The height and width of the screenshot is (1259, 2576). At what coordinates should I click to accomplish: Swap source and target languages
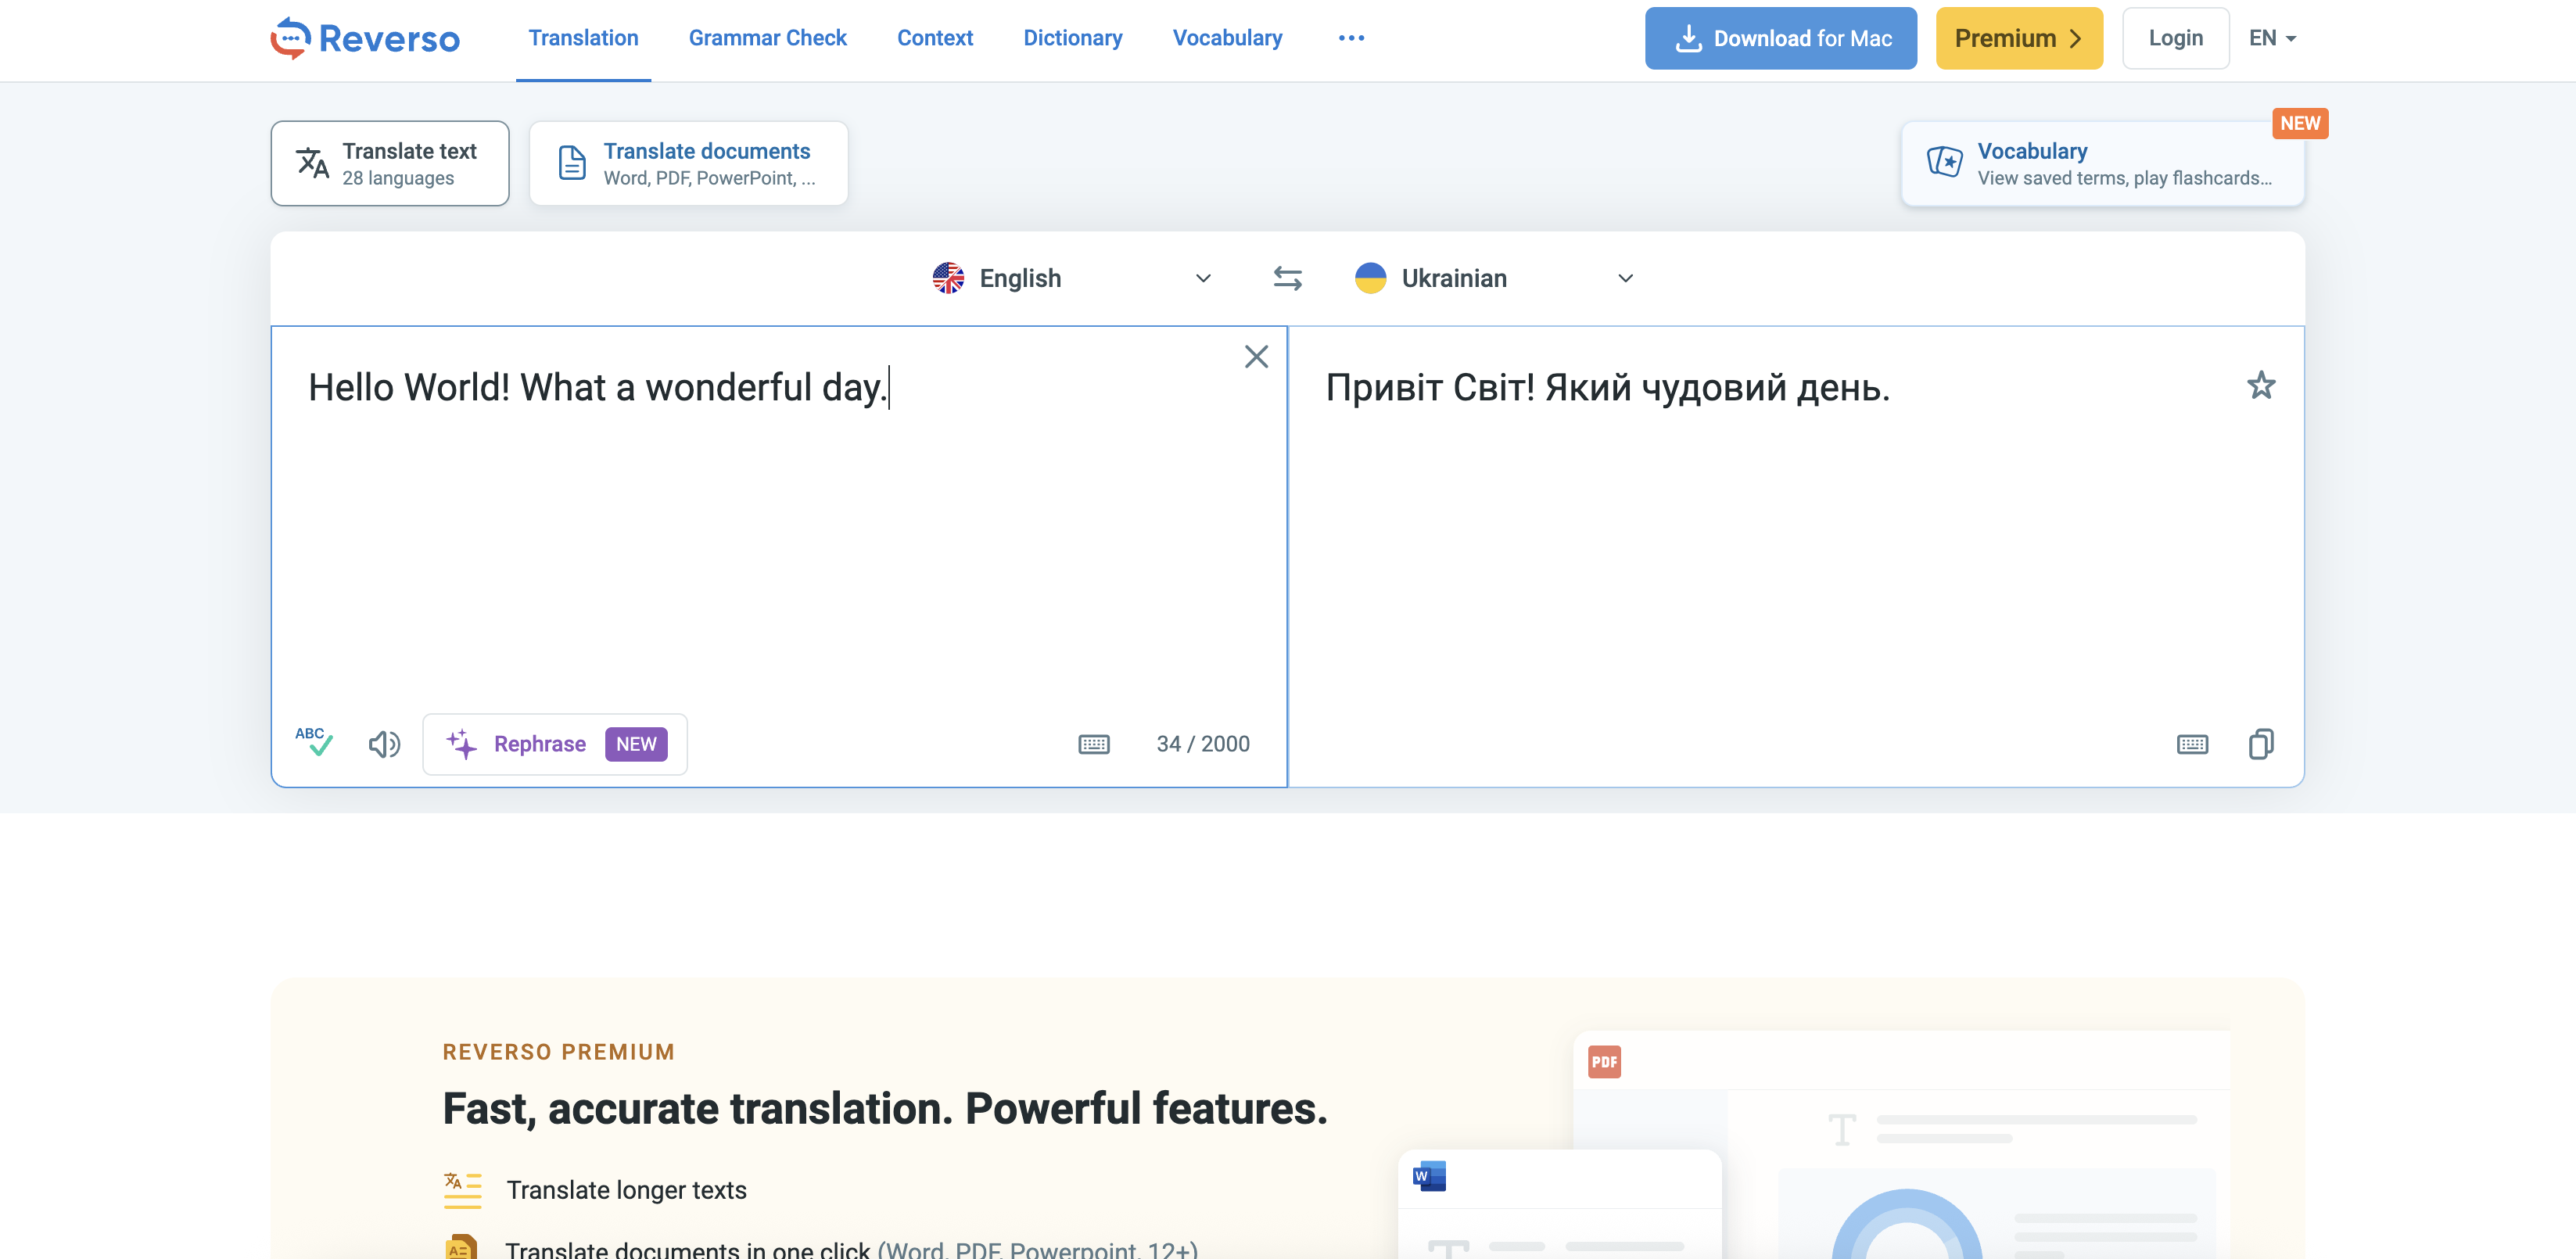coord(1287,278)
